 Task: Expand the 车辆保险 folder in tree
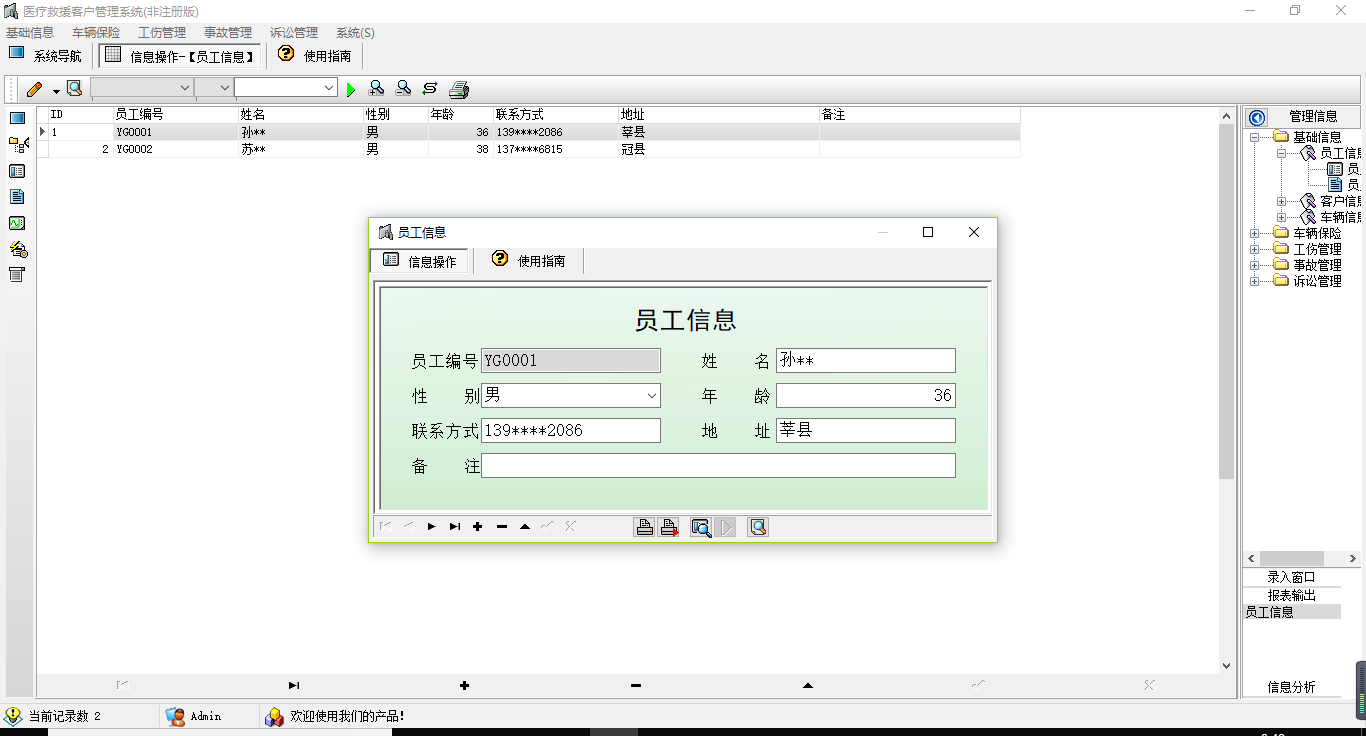coord(1254,233)
